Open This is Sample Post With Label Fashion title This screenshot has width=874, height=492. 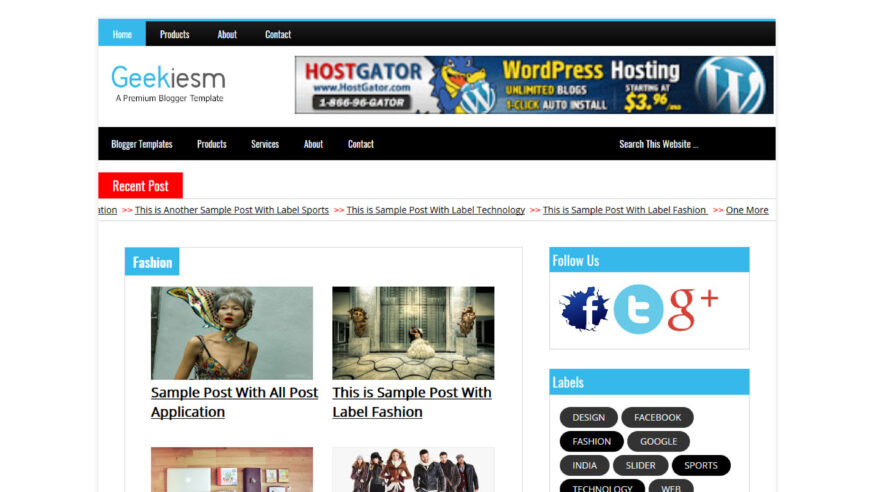pyautogui.click(x=412, y=402)
